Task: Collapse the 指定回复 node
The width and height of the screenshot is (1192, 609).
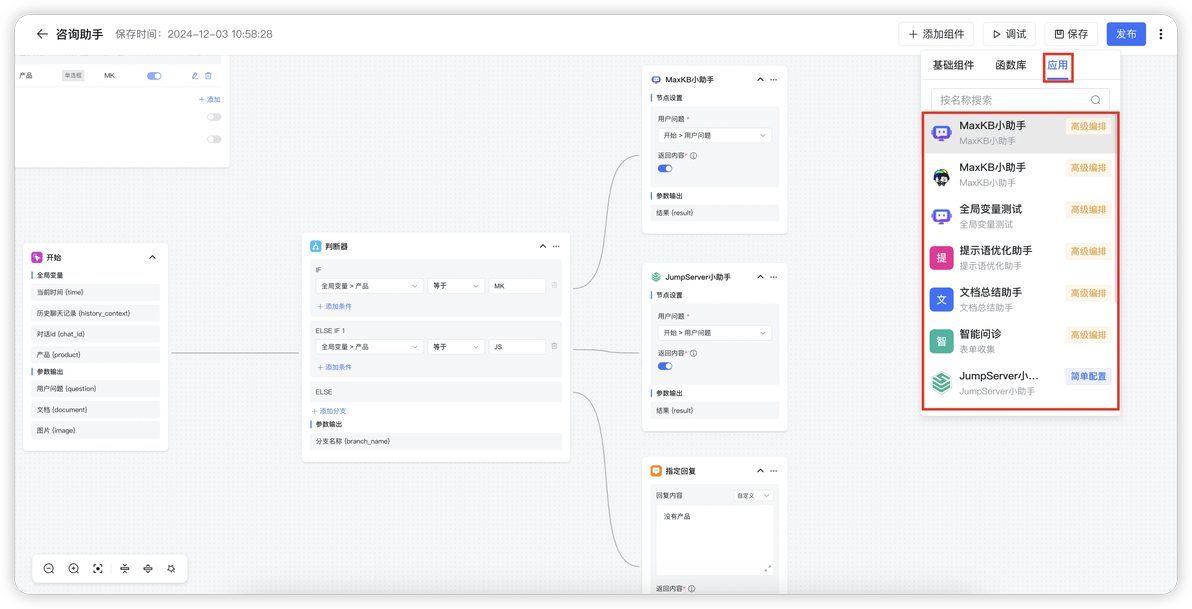Action: [x=759, y=471]
